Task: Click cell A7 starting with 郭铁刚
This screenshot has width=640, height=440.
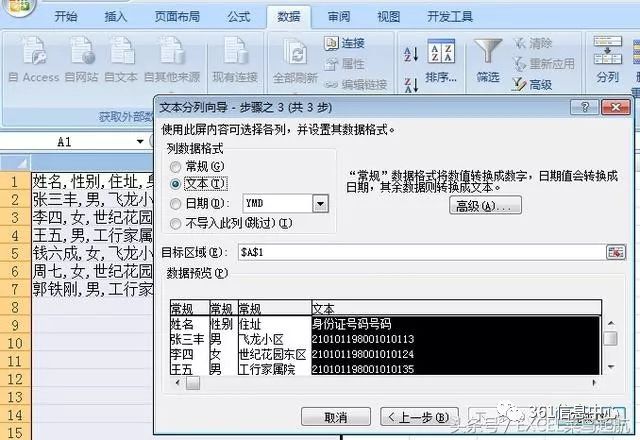Action: tap(93, 289)
